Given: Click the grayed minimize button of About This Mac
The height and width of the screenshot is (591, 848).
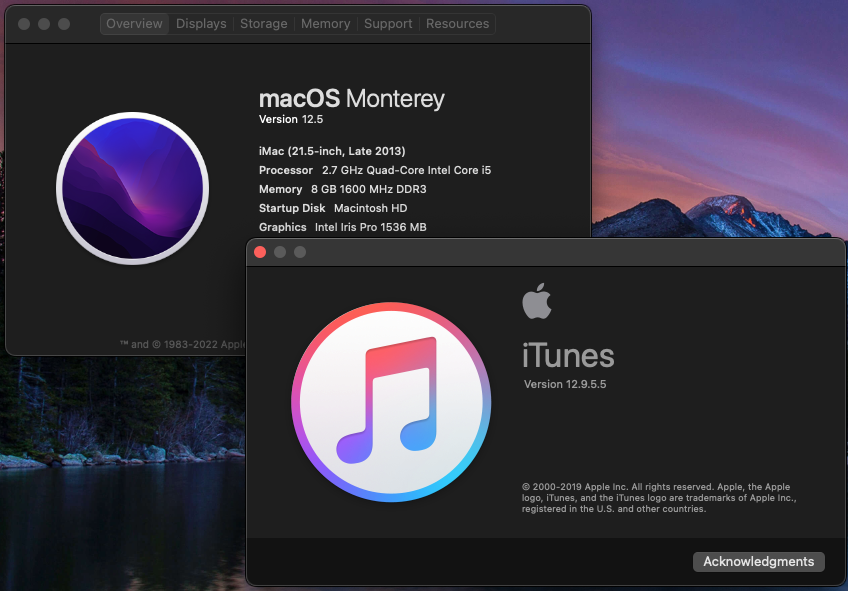Looking at the screenshot, I should (44, 24).
